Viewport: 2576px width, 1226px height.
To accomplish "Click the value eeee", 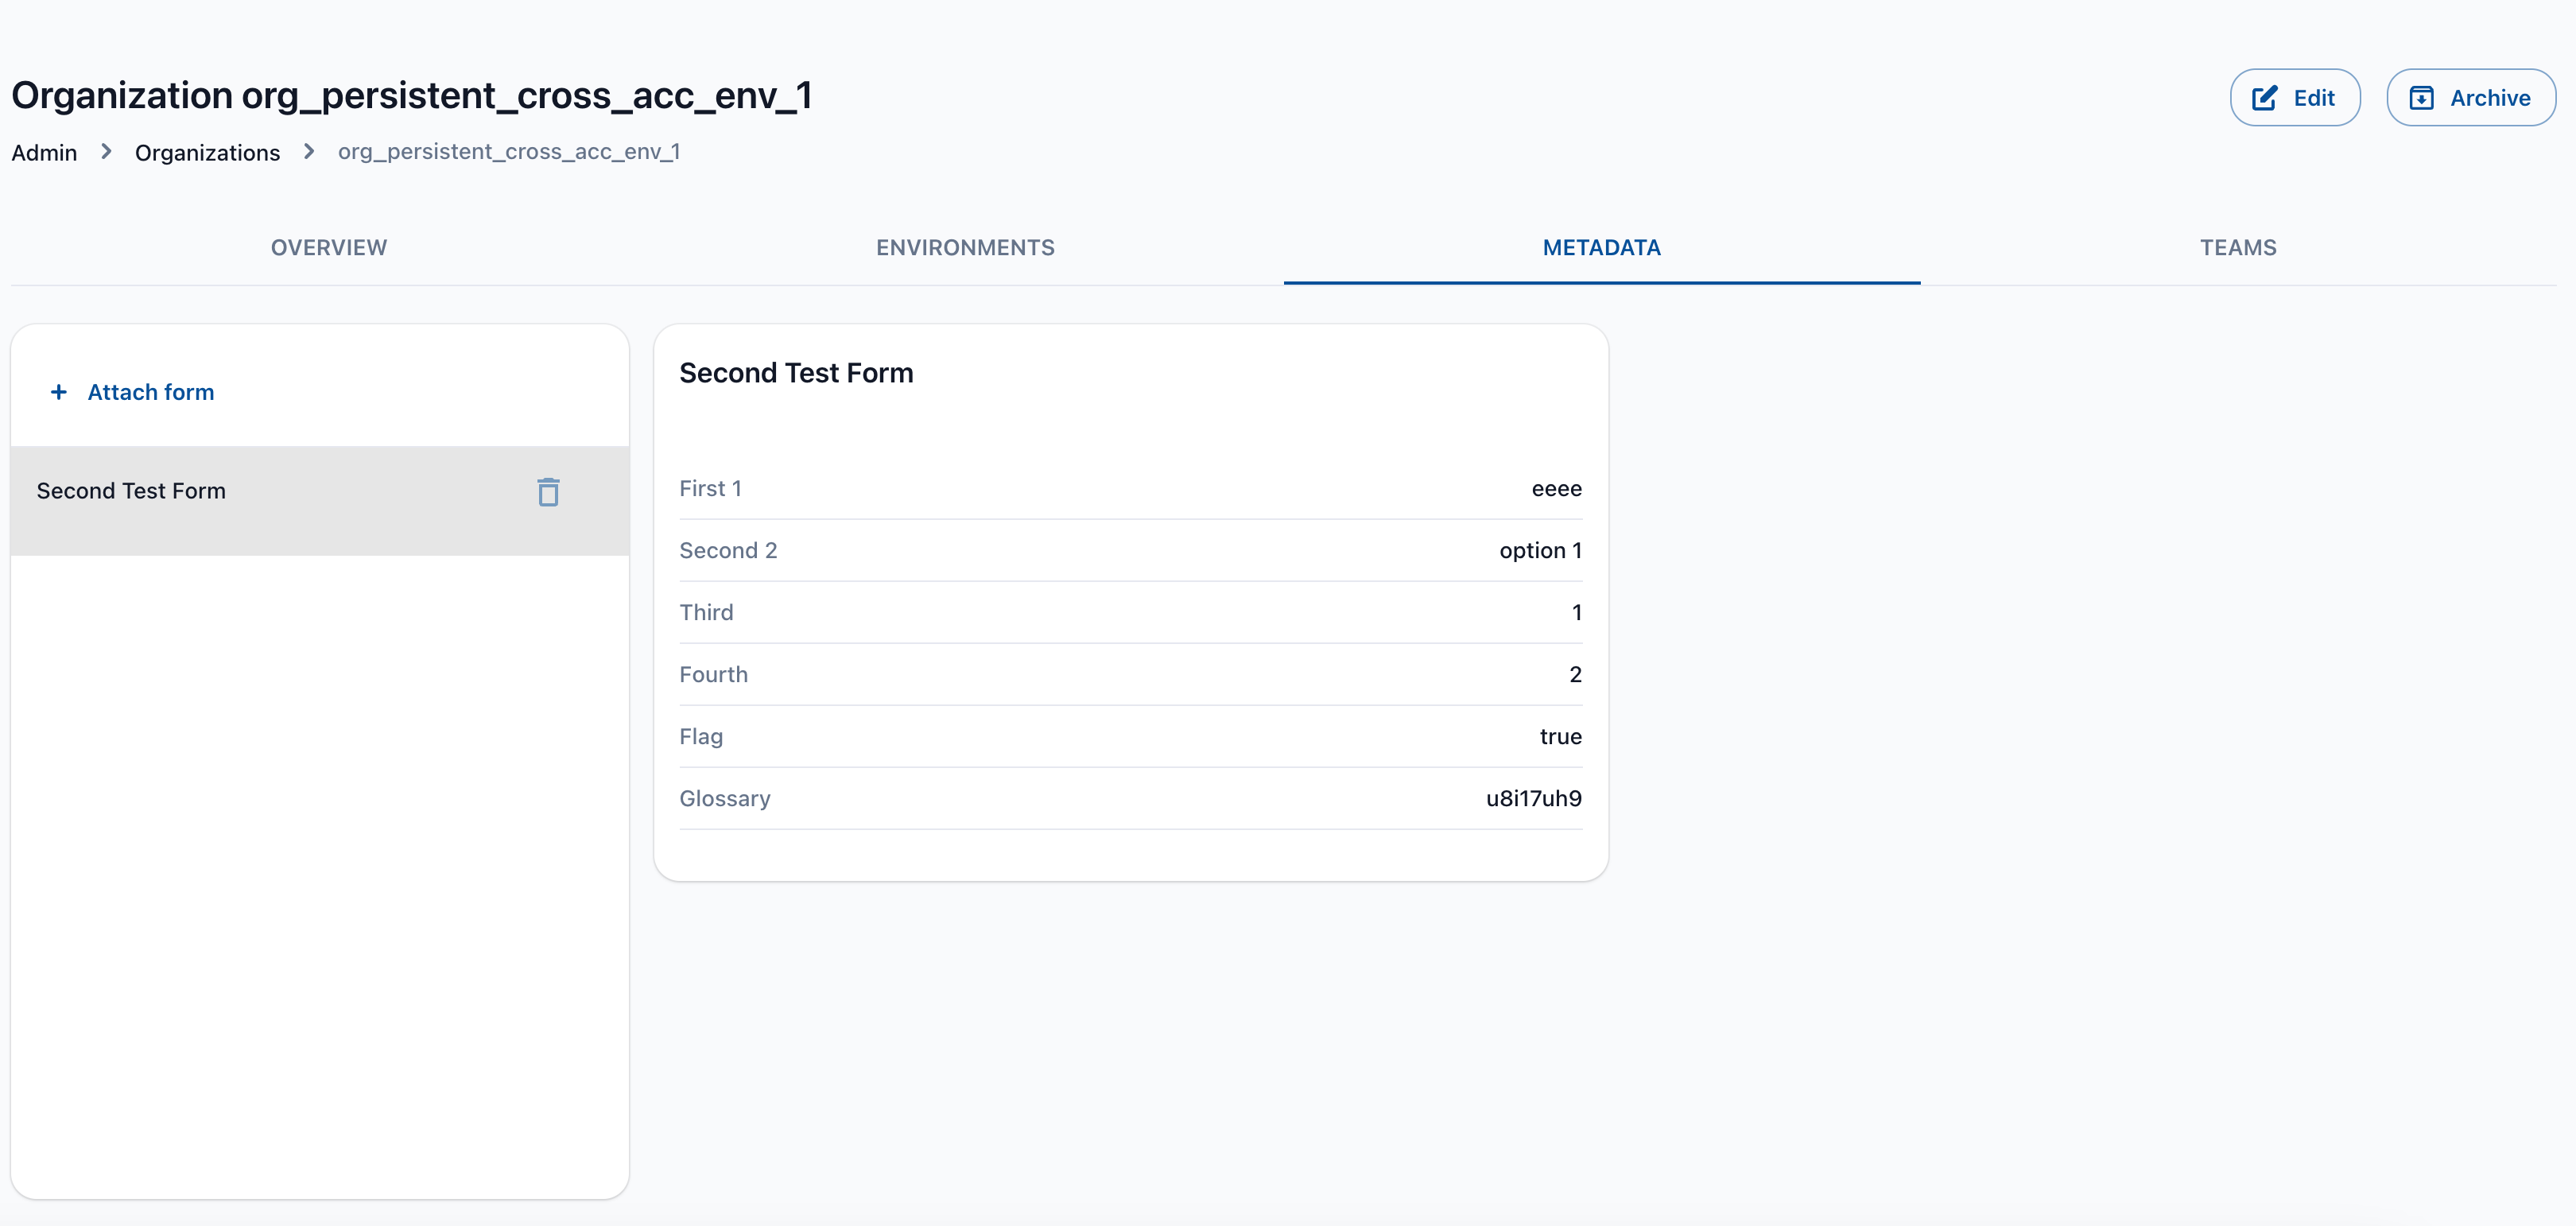I will 1556,489.
